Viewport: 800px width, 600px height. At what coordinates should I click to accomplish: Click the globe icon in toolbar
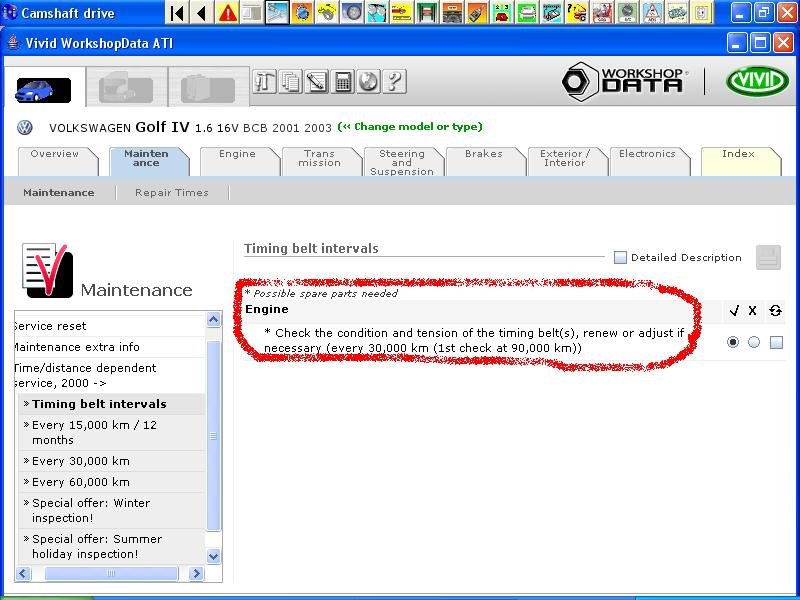368,82
